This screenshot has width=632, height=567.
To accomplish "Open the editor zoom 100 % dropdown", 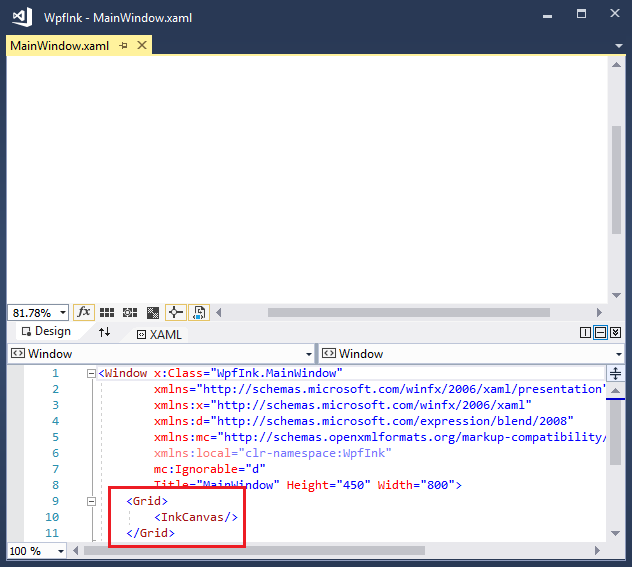I will (61, 551).
